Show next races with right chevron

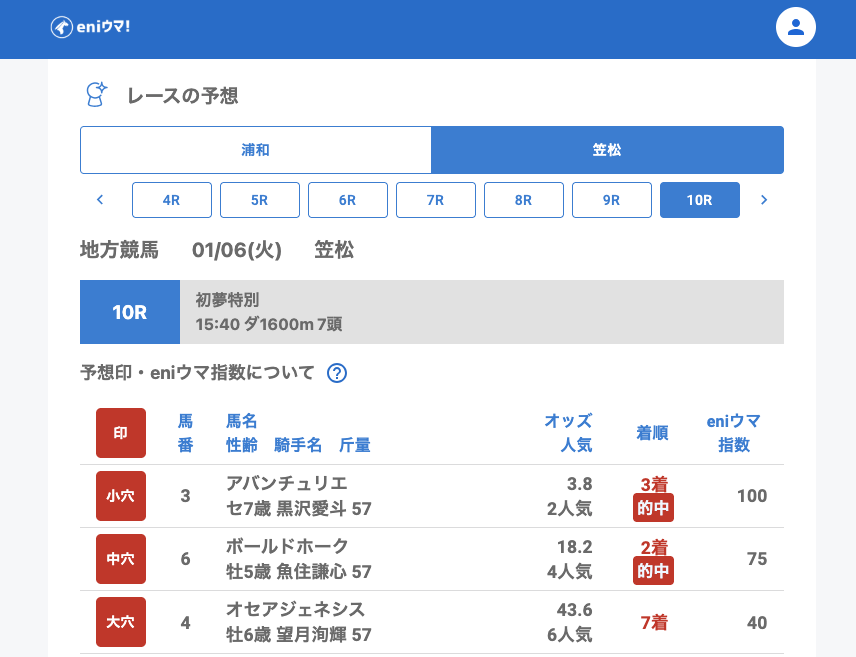764,200
